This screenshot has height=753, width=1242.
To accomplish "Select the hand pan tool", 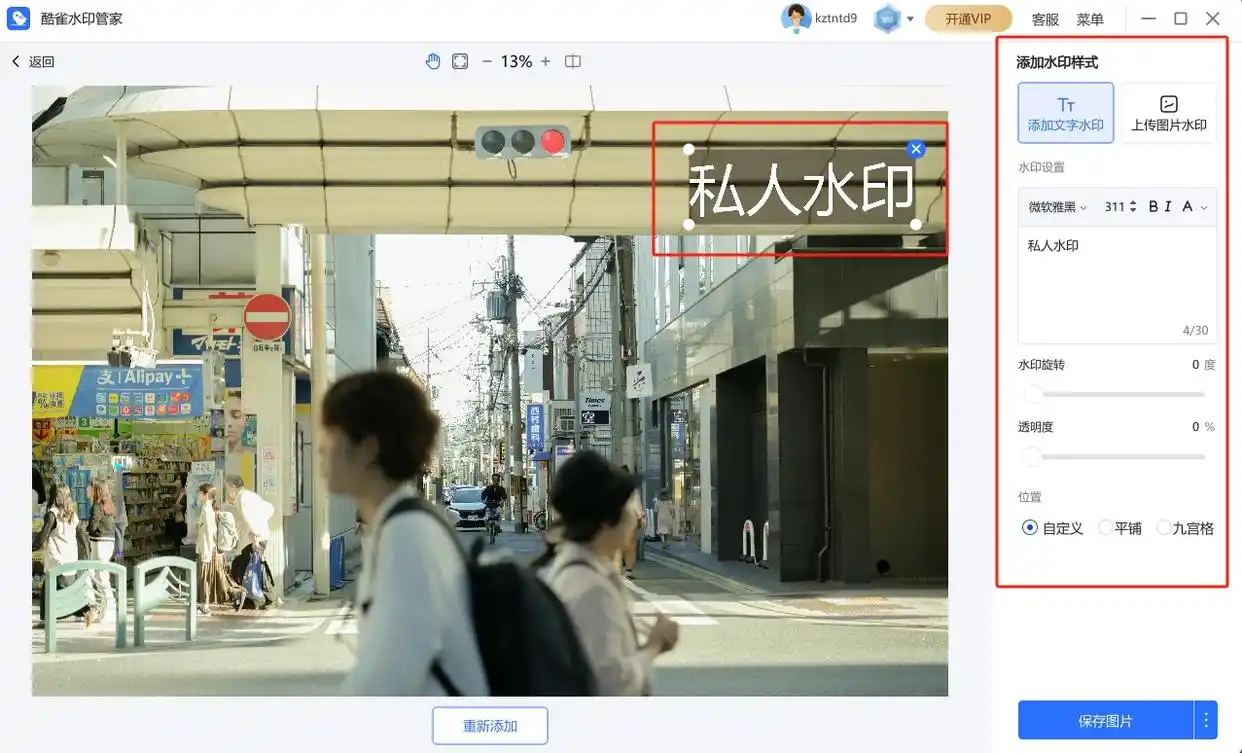I will coord(433,62).
